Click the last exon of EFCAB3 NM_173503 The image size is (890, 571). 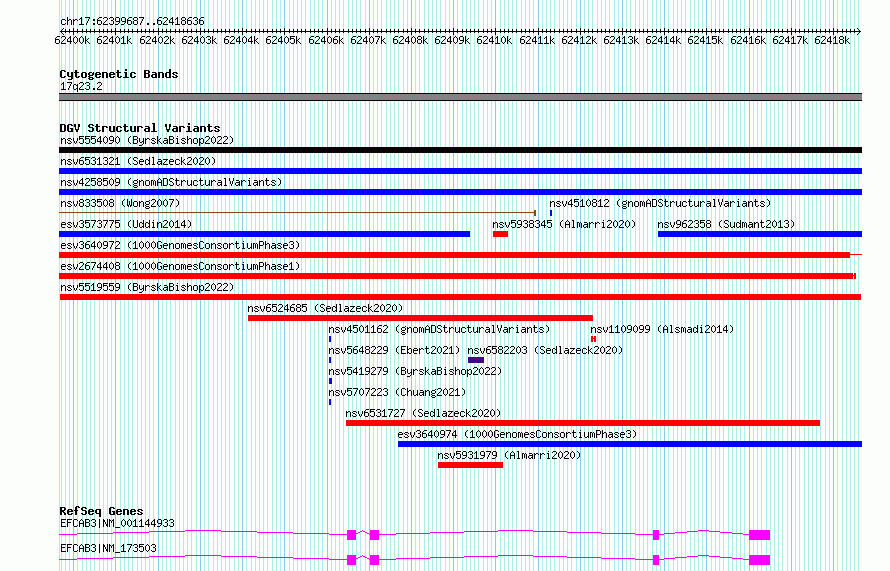tap(759, 560)
